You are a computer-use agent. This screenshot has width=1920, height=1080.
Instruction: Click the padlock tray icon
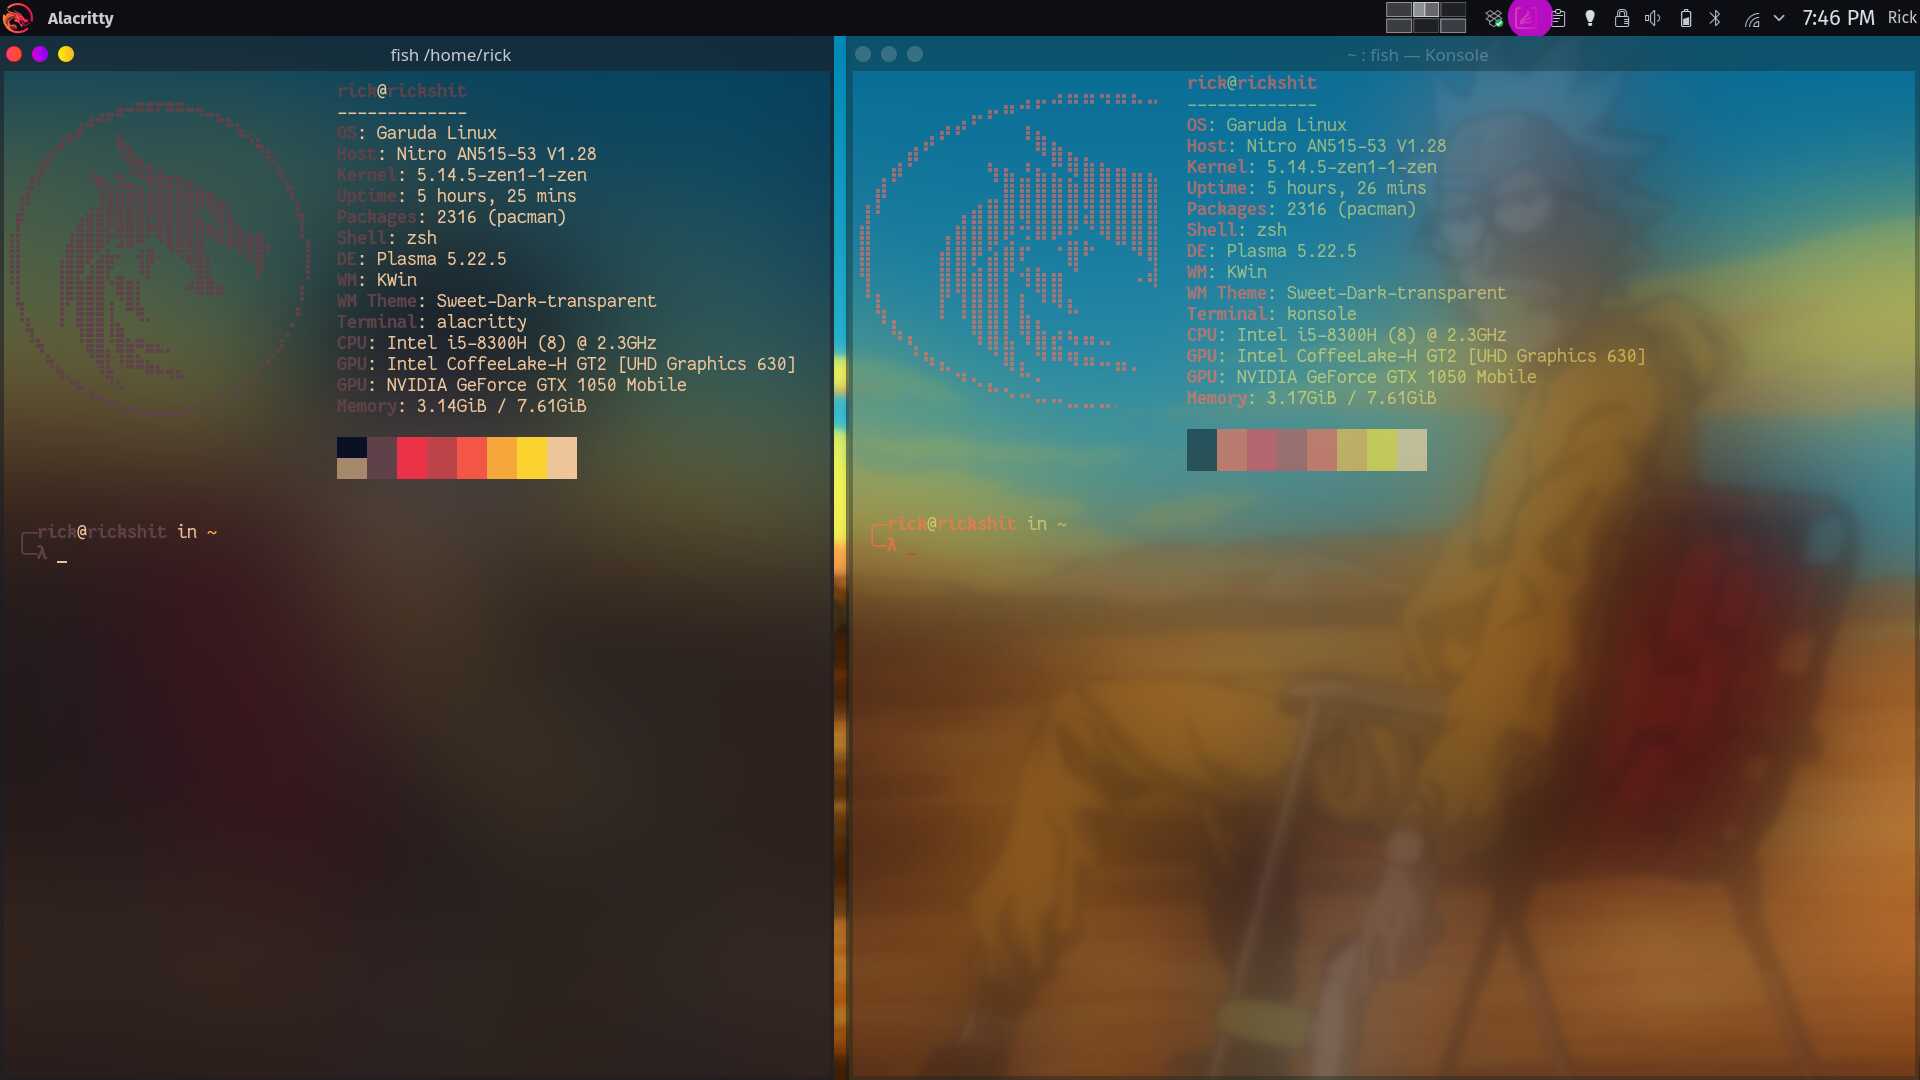point(1622,18)
